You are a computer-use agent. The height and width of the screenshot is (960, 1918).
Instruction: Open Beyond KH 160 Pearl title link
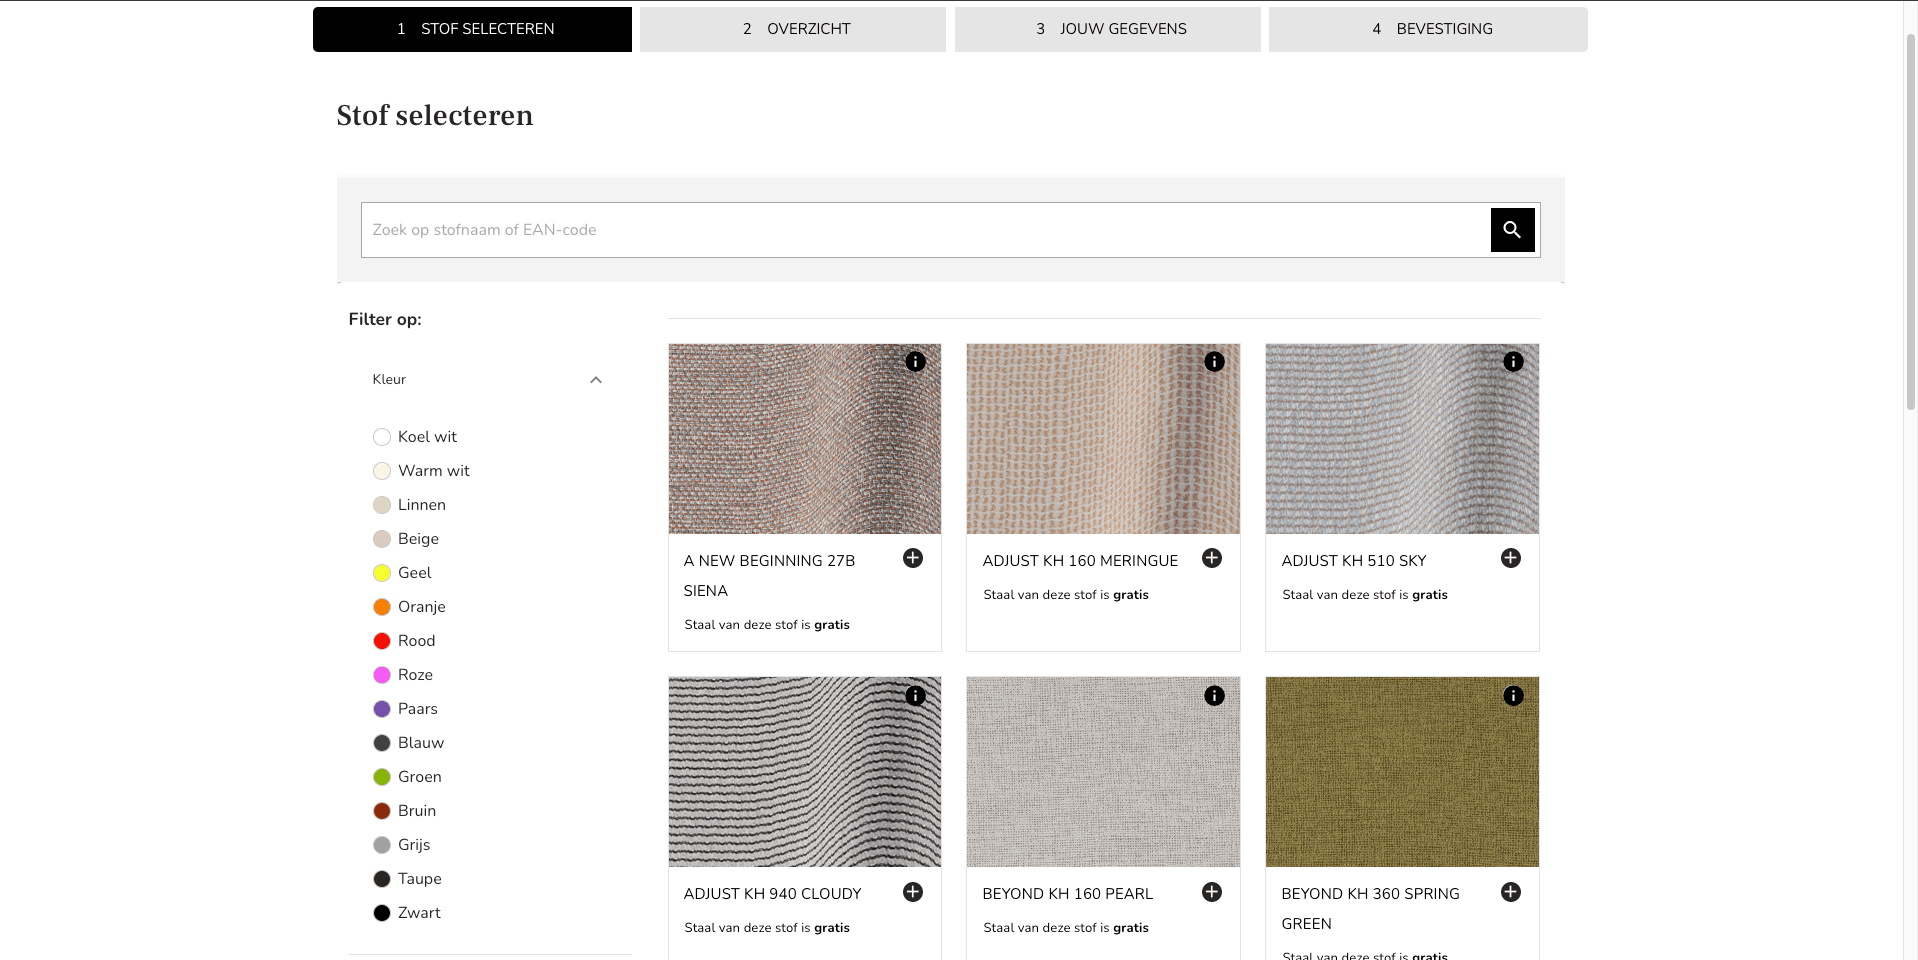pos(1067,894)
